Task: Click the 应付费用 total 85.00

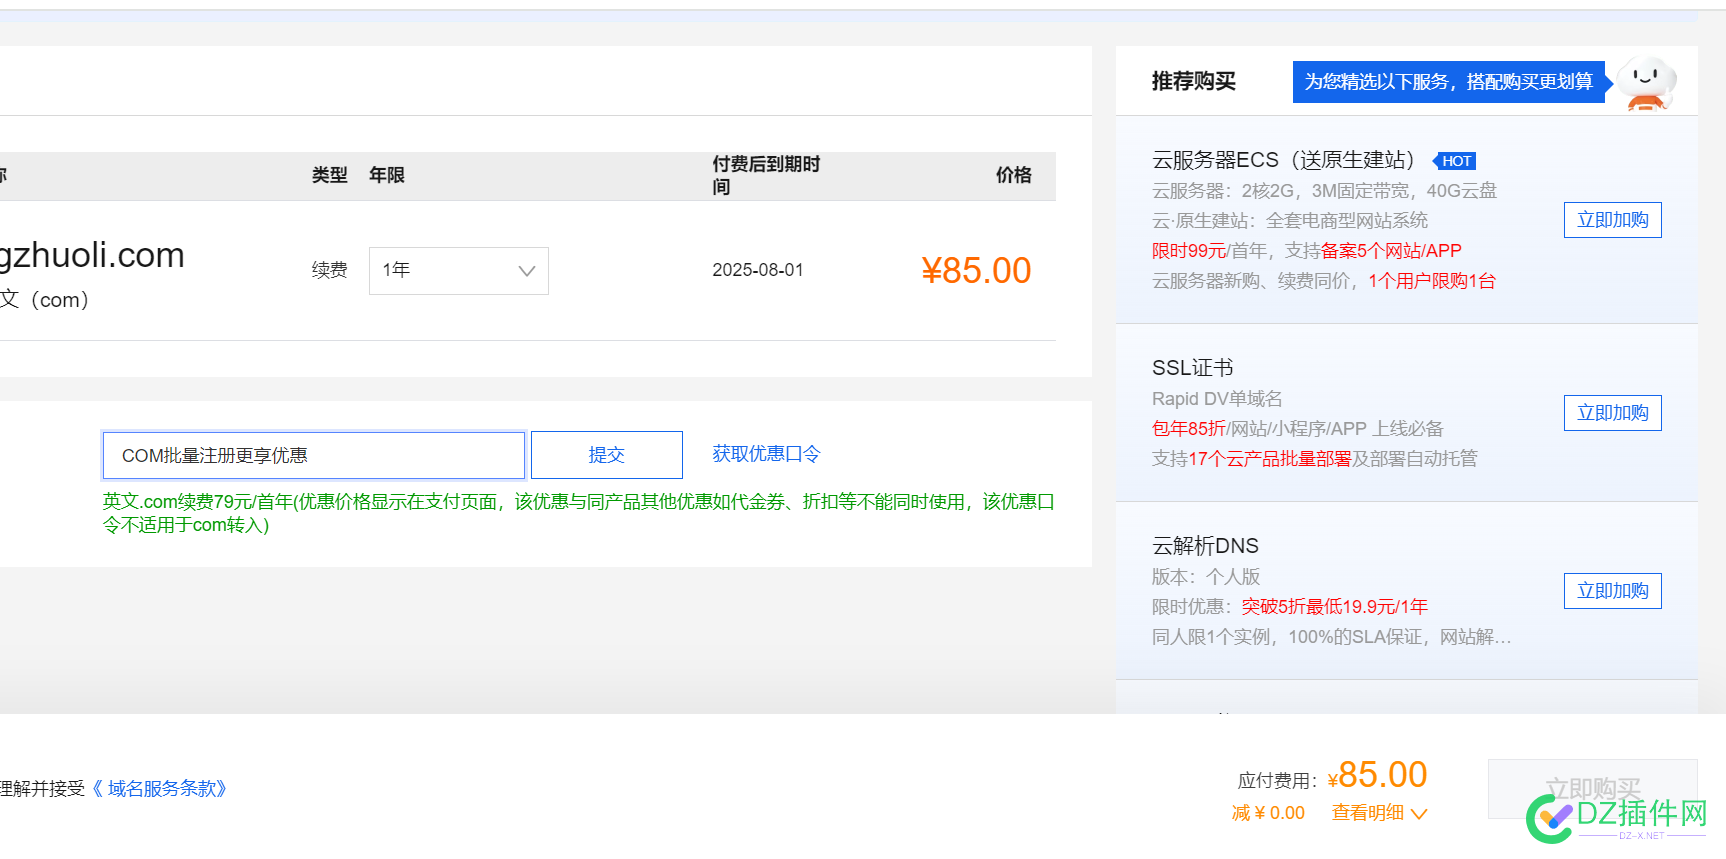Action: [x=1377, y=775]
